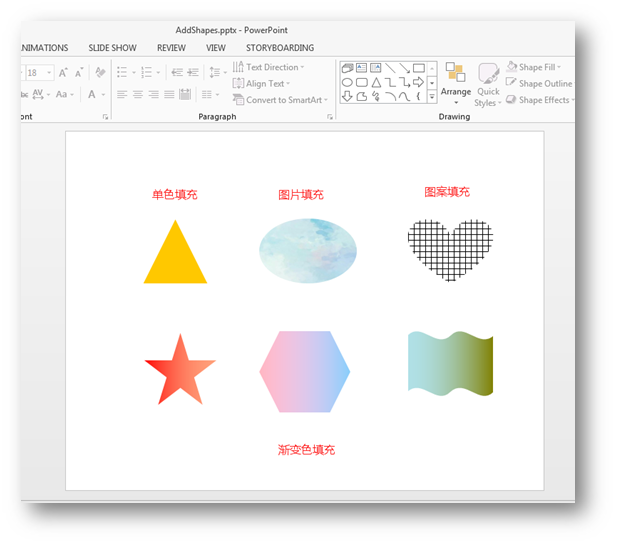
Task: Click the Columns icon
Action: [x=207, y=94]
